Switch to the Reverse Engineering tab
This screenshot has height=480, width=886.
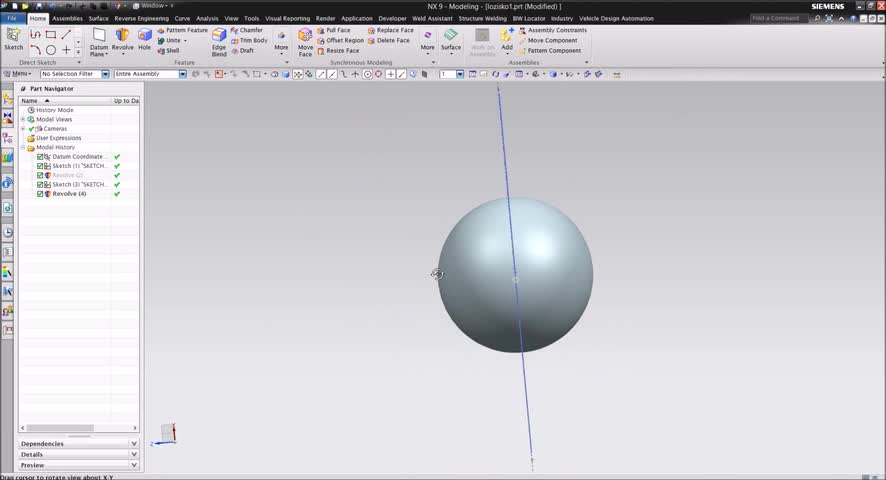click(x=141, y=19)
